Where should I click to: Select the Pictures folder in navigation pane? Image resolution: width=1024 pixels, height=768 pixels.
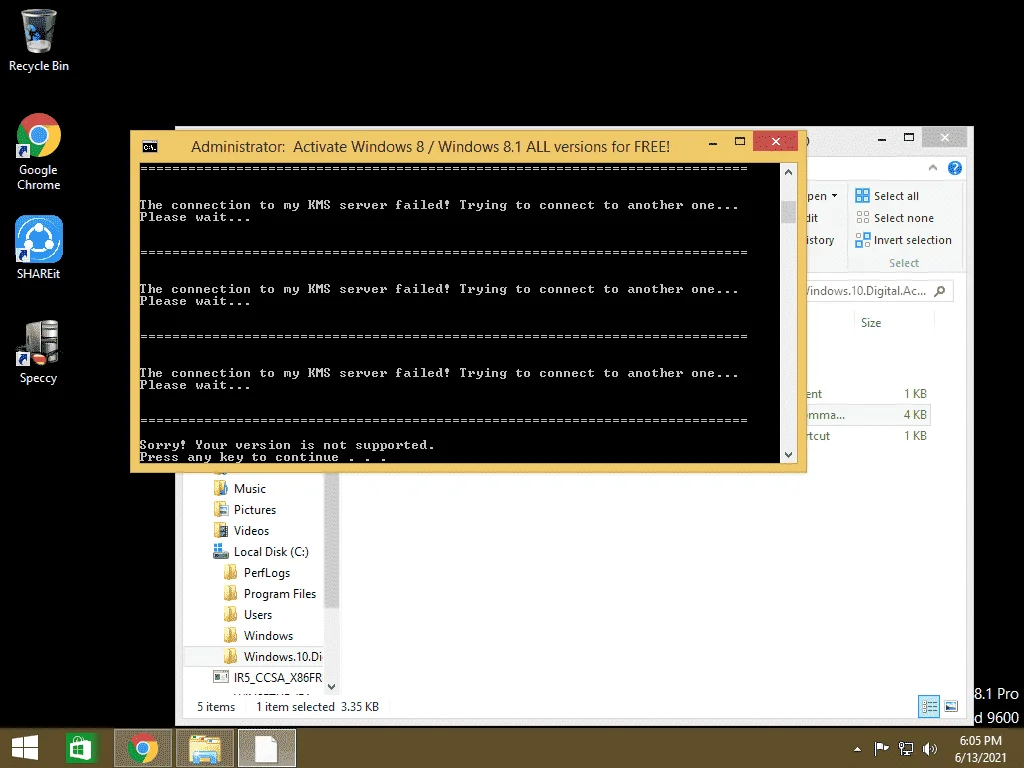click(x=255, y=509)
